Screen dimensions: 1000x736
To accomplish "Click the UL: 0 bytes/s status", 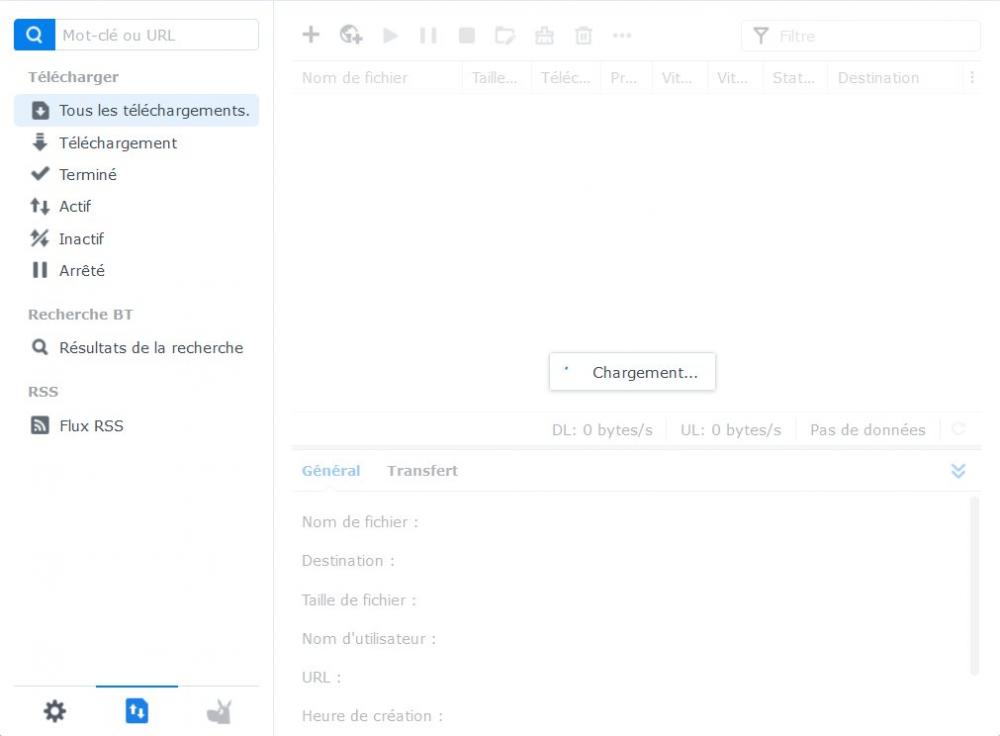I will [731, 430].
